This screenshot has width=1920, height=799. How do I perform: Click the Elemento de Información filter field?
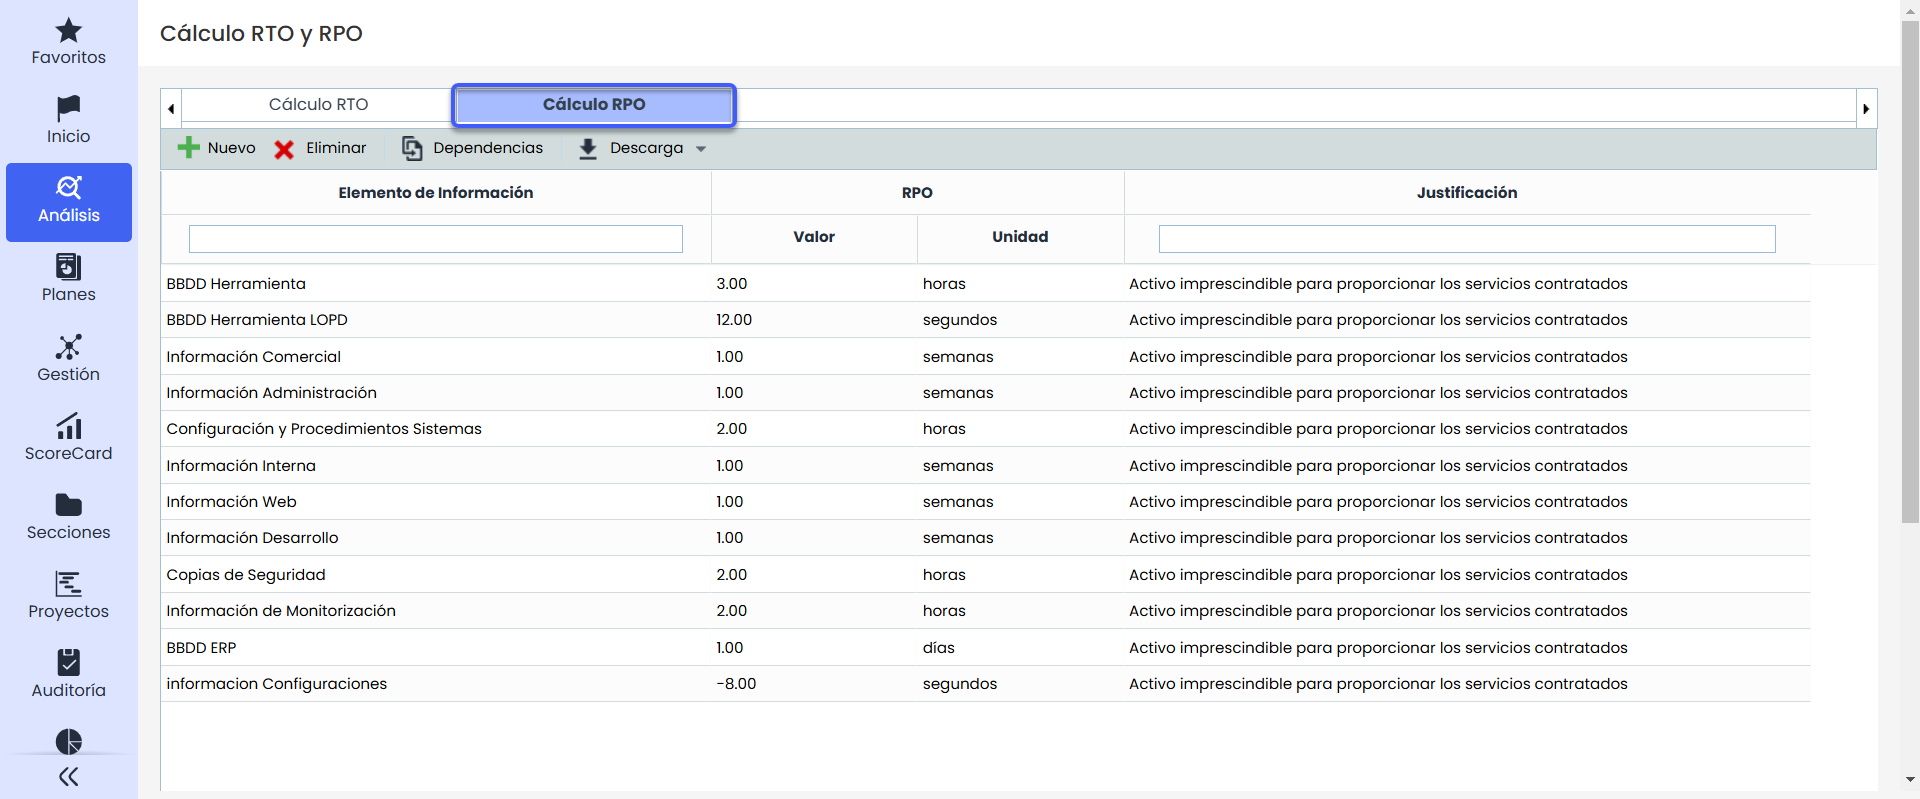[435, 239]
